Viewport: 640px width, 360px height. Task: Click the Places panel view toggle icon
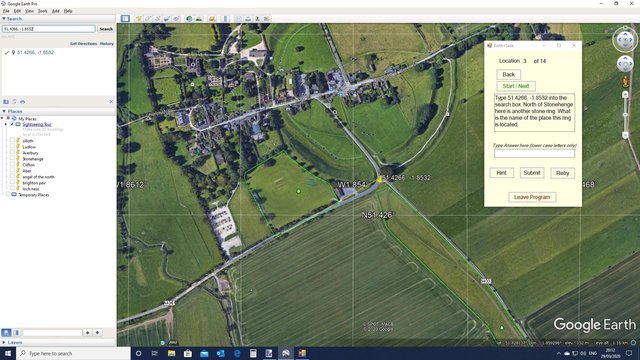pos(16,333)
